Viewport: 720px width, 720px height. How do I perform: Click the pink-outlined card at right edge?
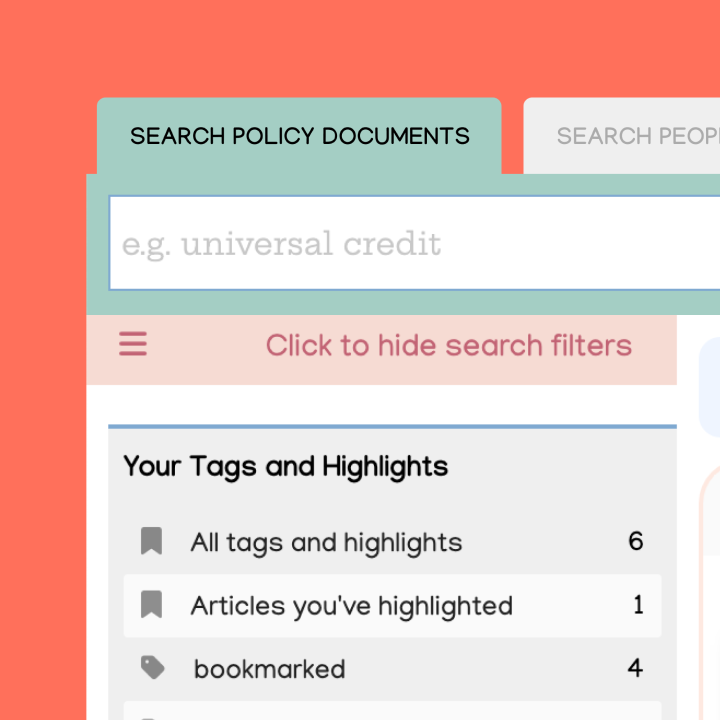tap(710, 593)
